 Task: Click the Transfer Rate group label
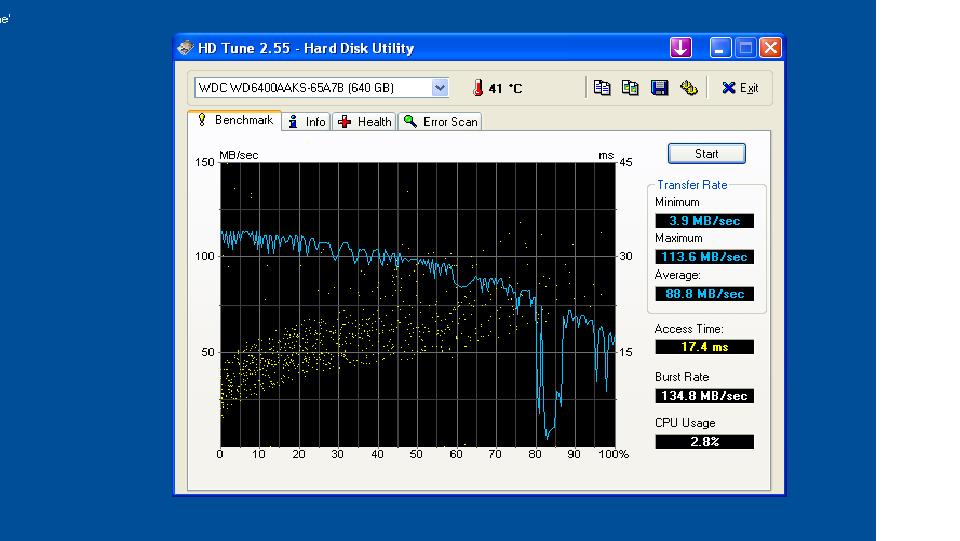[692, 185]
